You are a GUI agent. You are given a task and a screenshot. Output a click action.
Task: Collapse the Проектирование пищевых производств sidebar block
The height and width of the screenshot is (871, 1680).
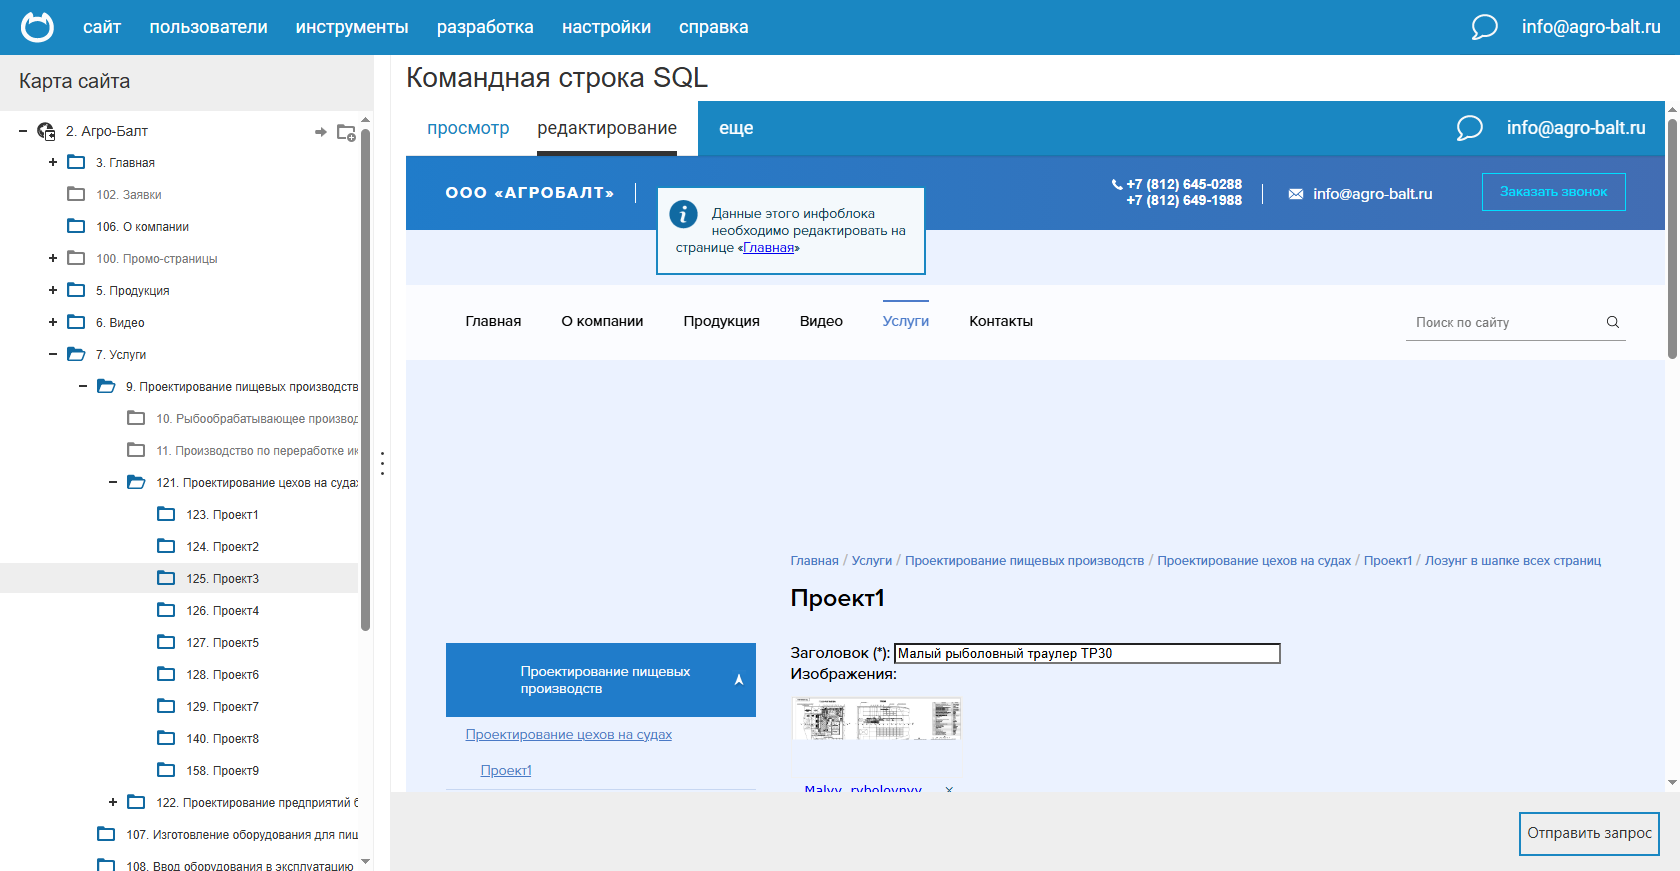(x=739, y=680)
